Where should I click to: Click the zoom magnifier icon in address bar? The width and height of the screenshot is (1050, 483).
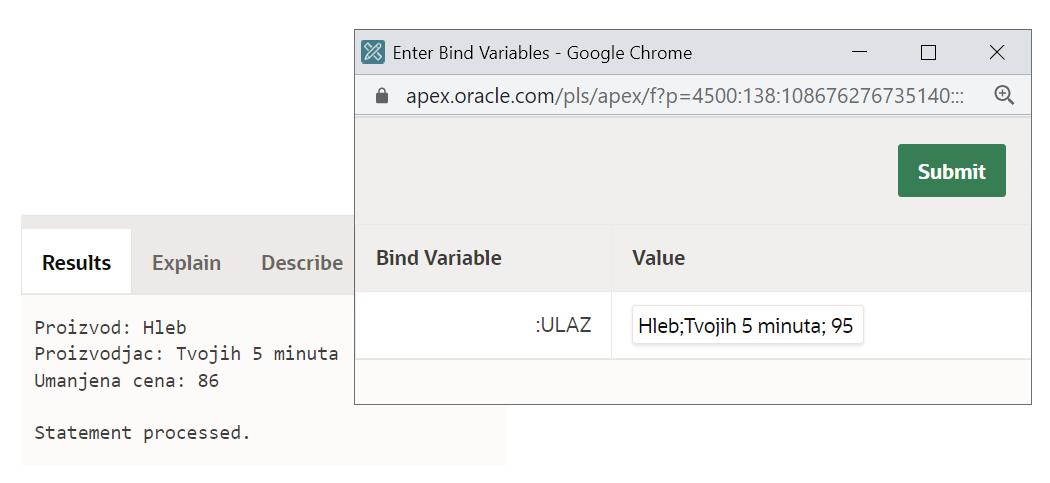[1004, 95]
